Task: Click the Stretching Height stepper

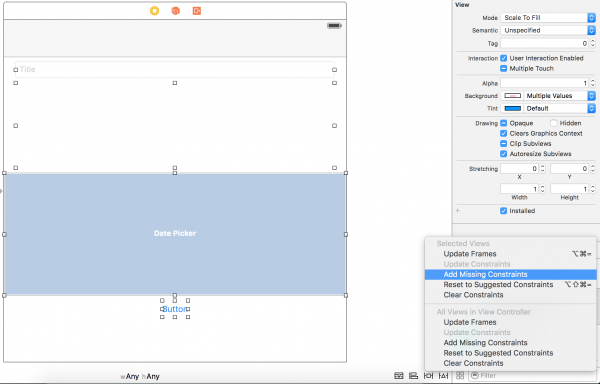Action: pos(593,189)
